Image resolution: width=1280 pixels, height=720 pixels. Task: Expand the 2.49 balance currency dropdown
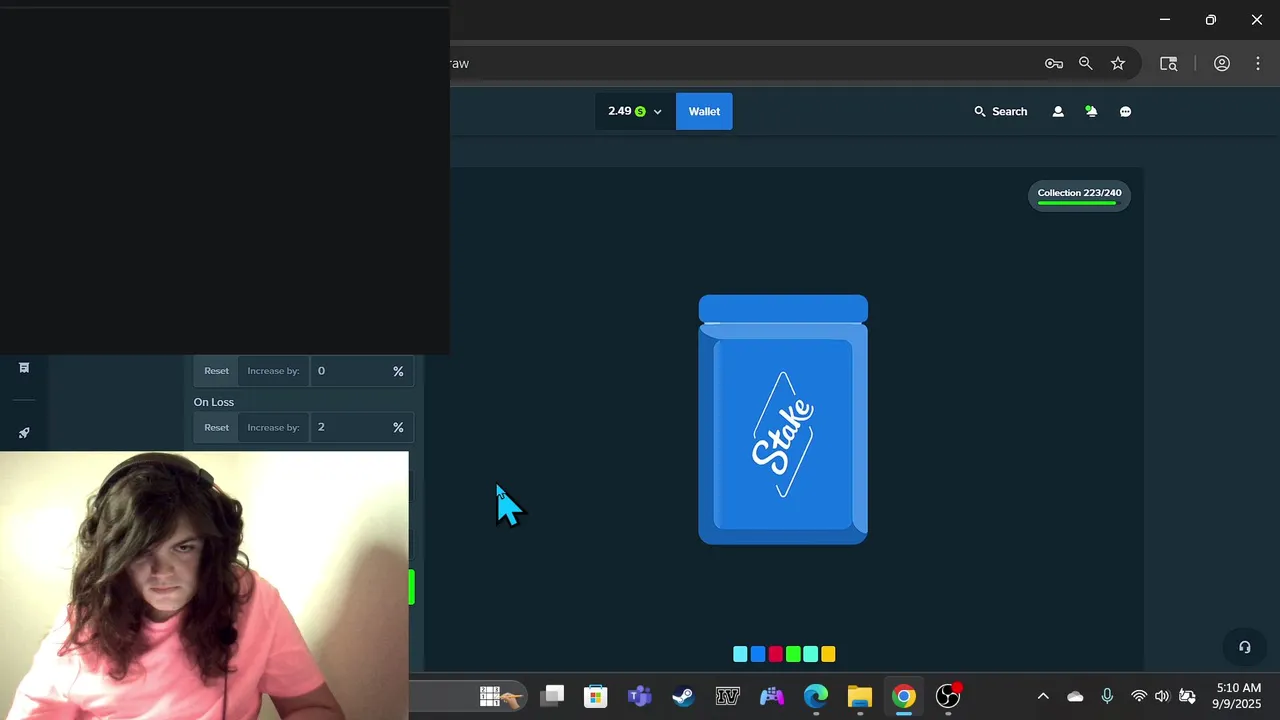coord(634,111)
